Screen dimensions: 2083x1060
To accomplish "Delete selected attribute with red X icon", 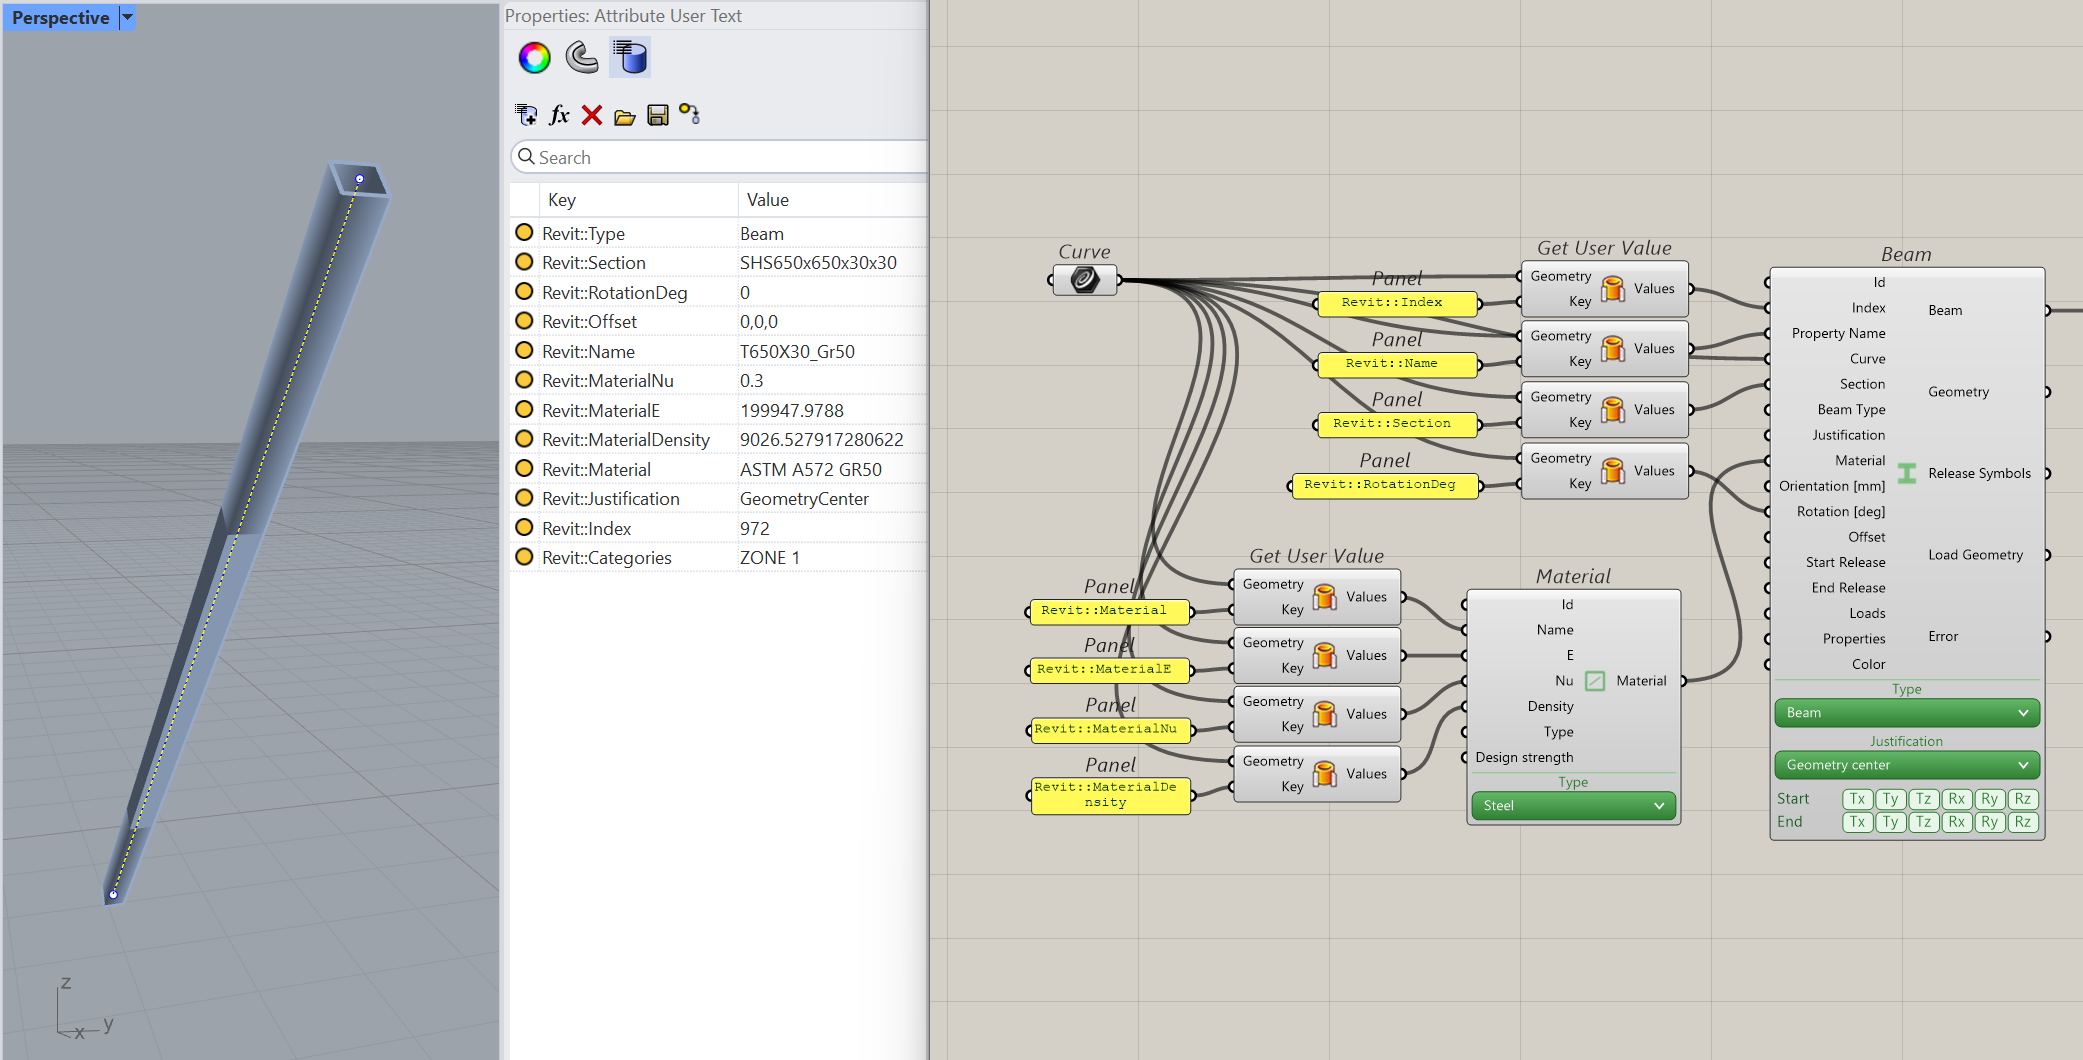I will point(592,115).
